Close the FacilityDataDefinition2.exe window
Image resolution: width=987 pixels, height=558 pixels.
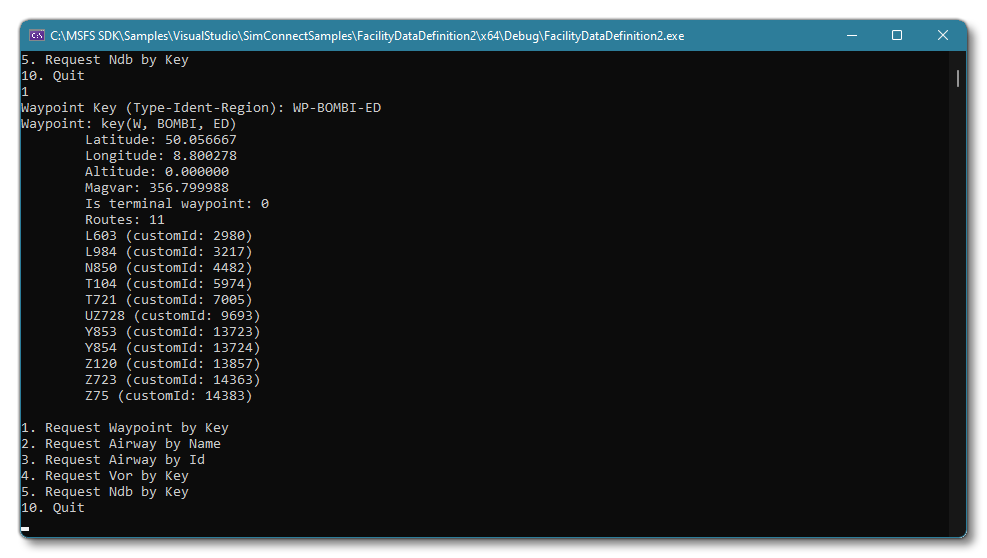[942, 35]
